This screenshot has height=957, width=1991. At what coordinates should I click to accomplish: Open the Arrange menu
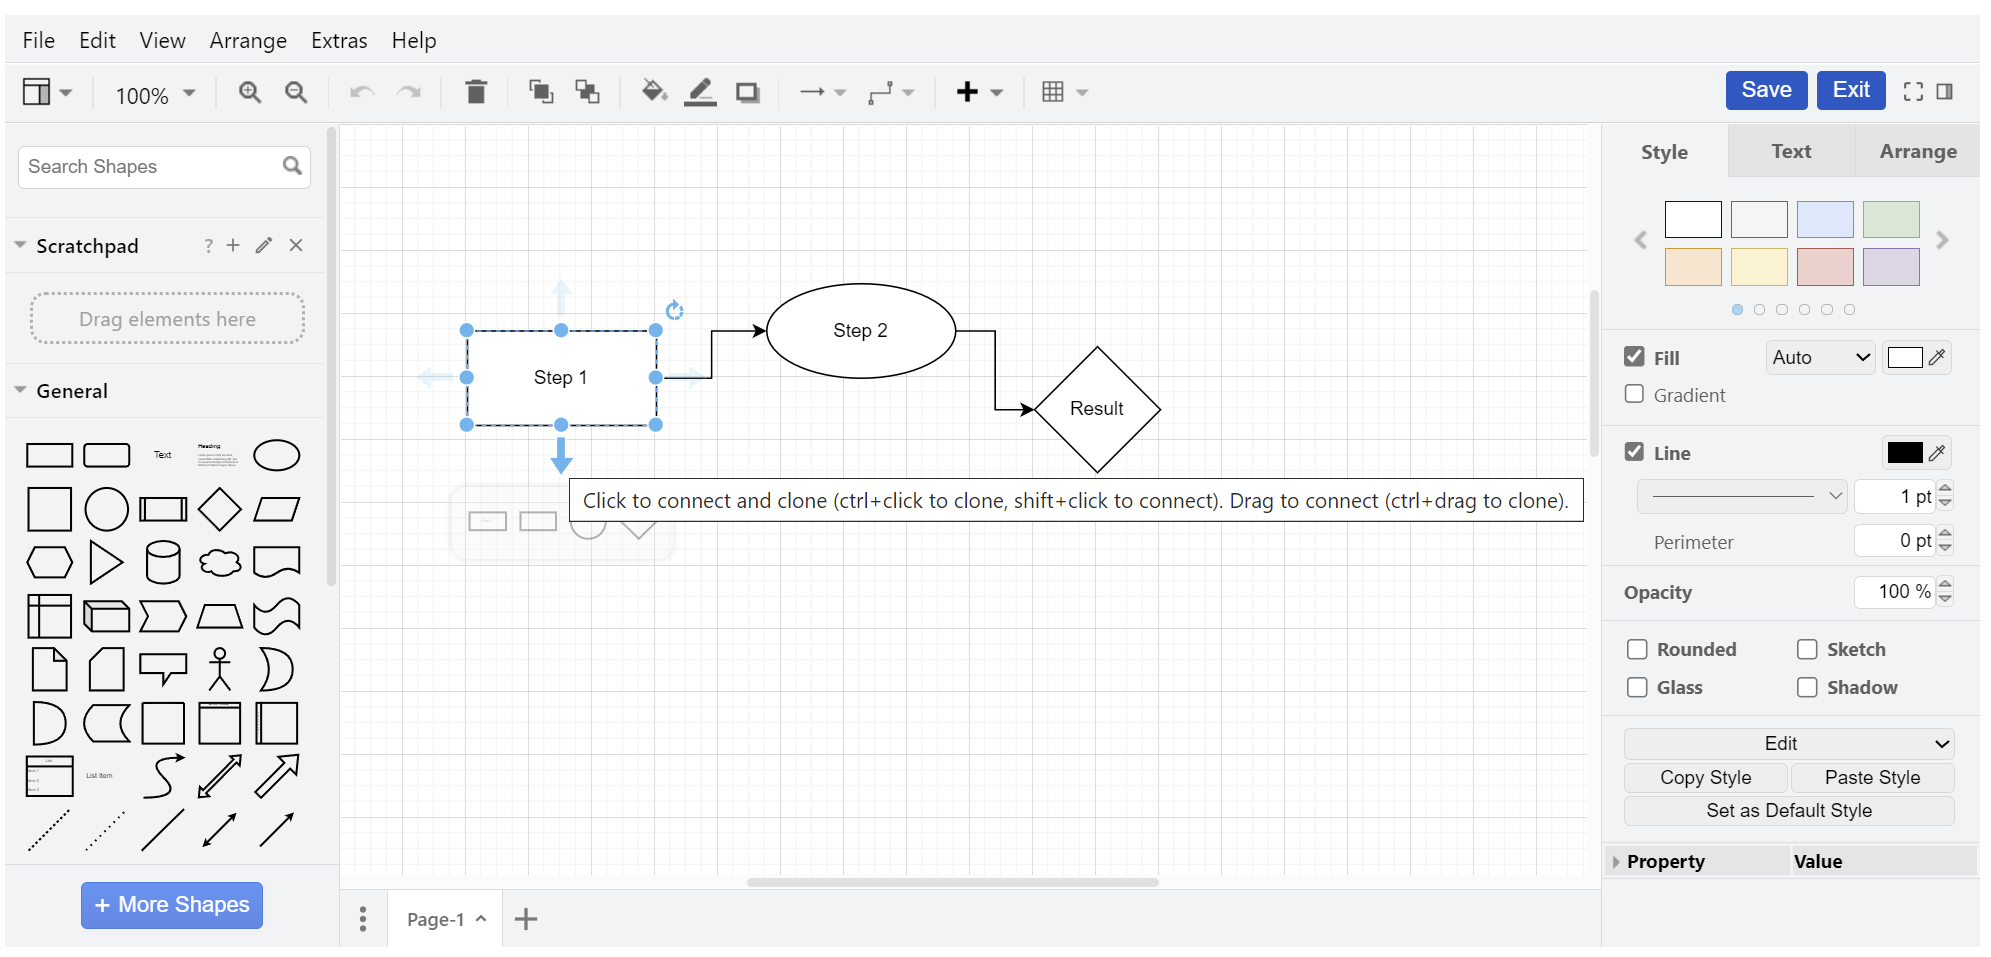pyautogui.click(x=248, y=41)
